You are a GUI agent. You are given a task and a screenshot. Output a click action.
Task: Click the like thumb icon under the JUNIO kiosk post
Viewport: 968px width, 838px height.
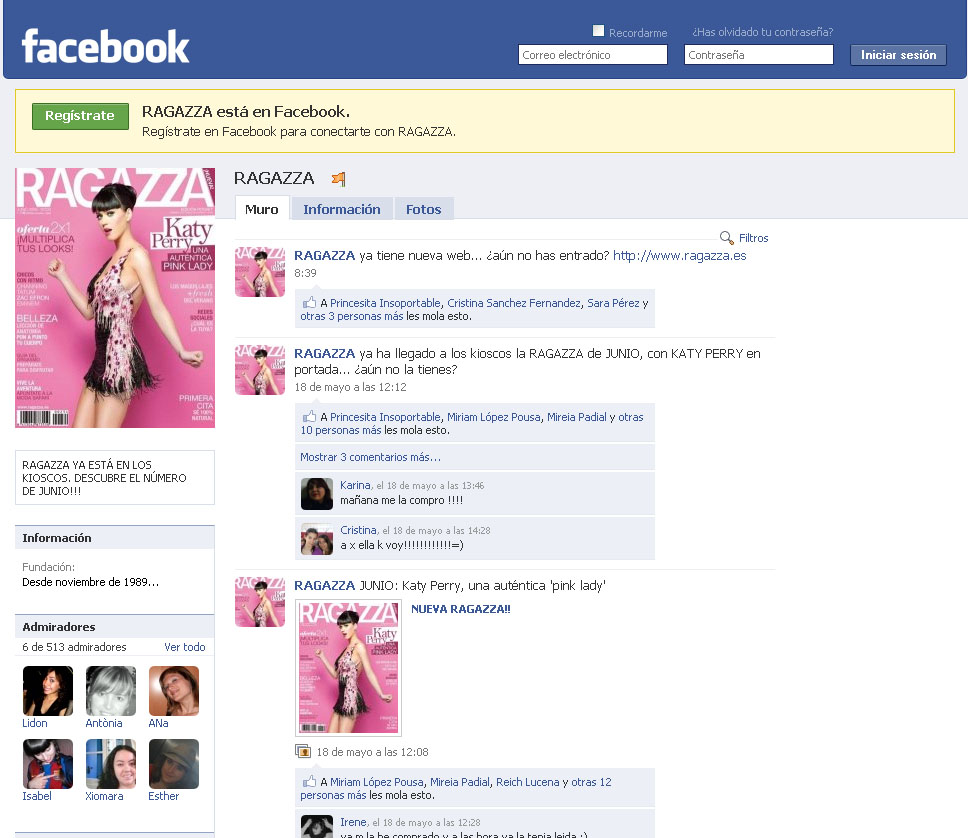pos(309,416)
